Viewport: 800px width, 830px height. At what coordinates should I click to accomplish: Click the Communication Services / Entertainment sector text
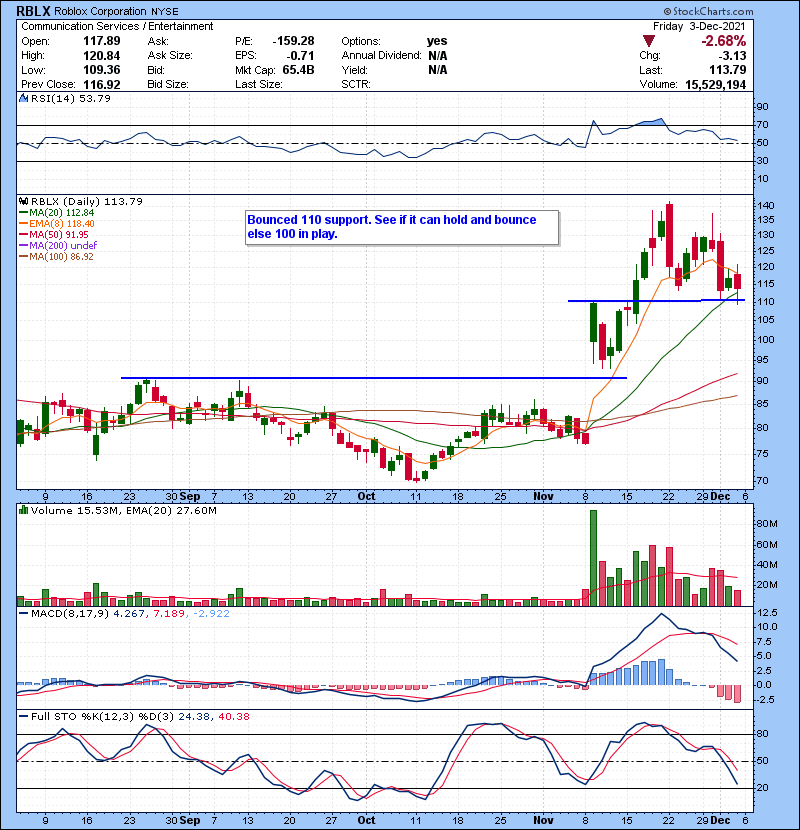pyautogui.click(x=117, y=26)
